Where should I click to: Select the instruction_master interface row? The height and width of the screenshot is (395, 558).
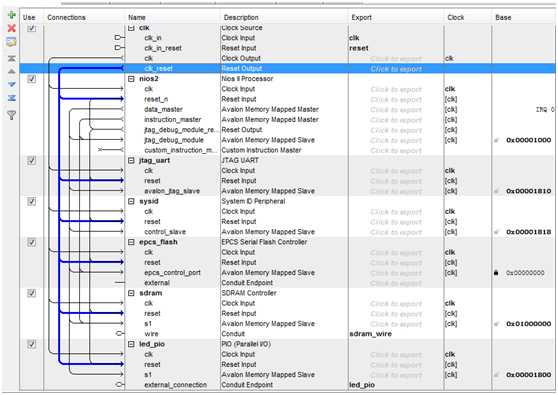(173, 120)
